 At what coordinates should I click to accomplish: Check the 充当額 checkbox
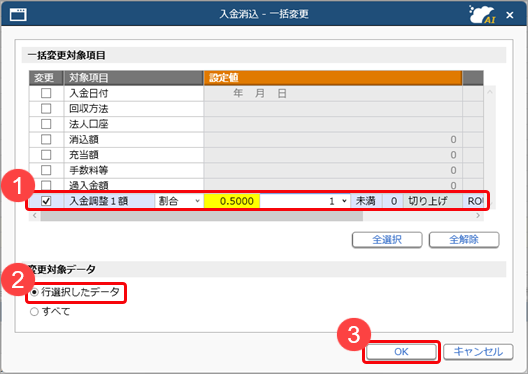pyautogui.click(x=46, y=155)
